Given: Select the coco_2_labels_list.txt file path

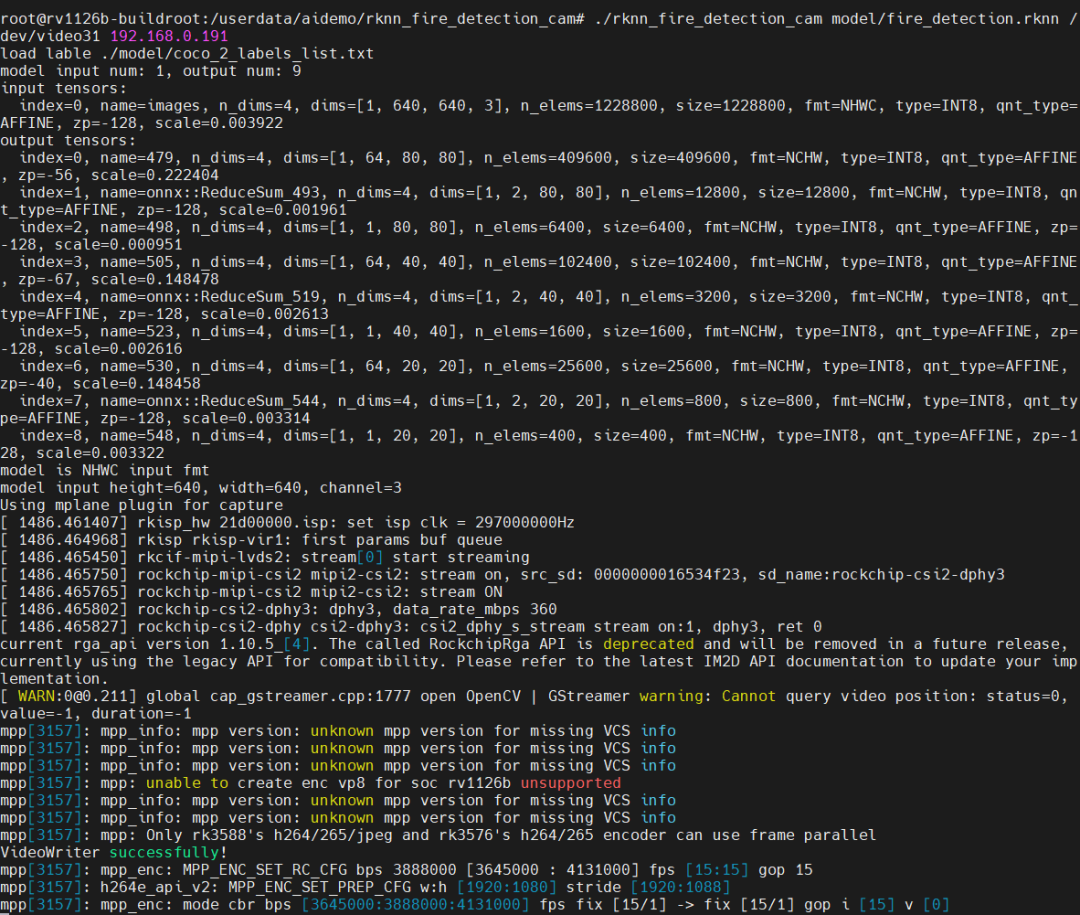Looking at the screenshot, I should tap(237, 53).
